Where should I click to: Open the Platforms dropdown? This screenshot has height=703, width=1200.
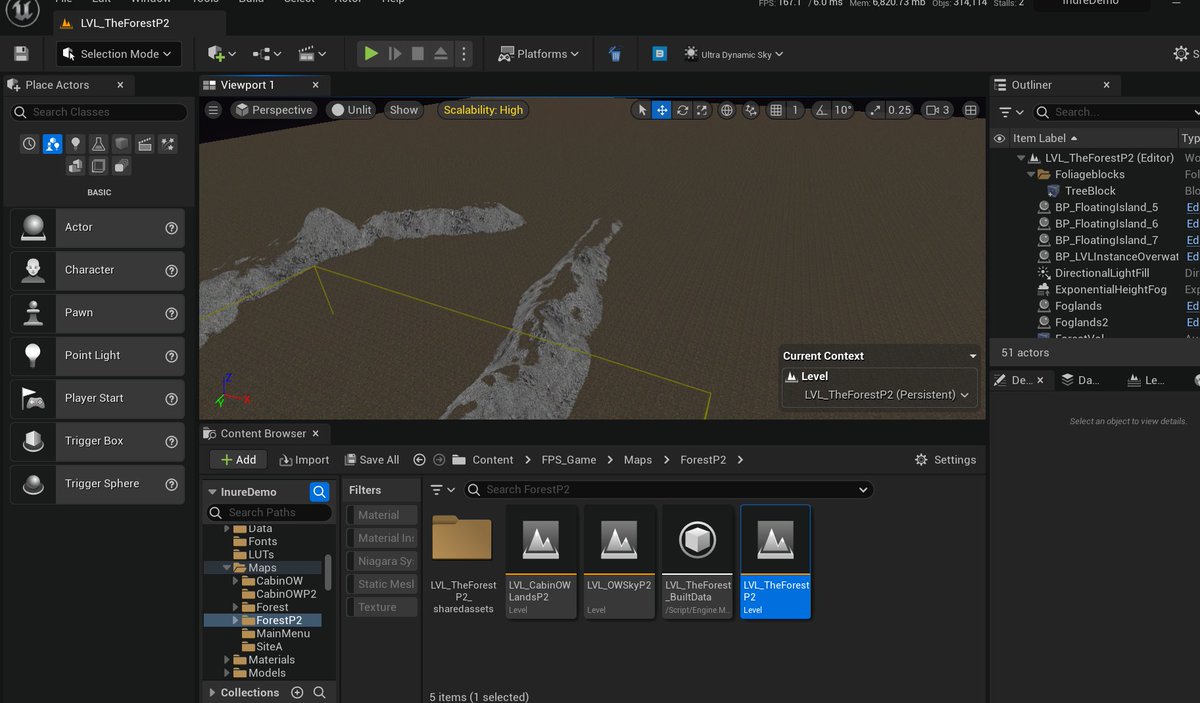(537, 54)
